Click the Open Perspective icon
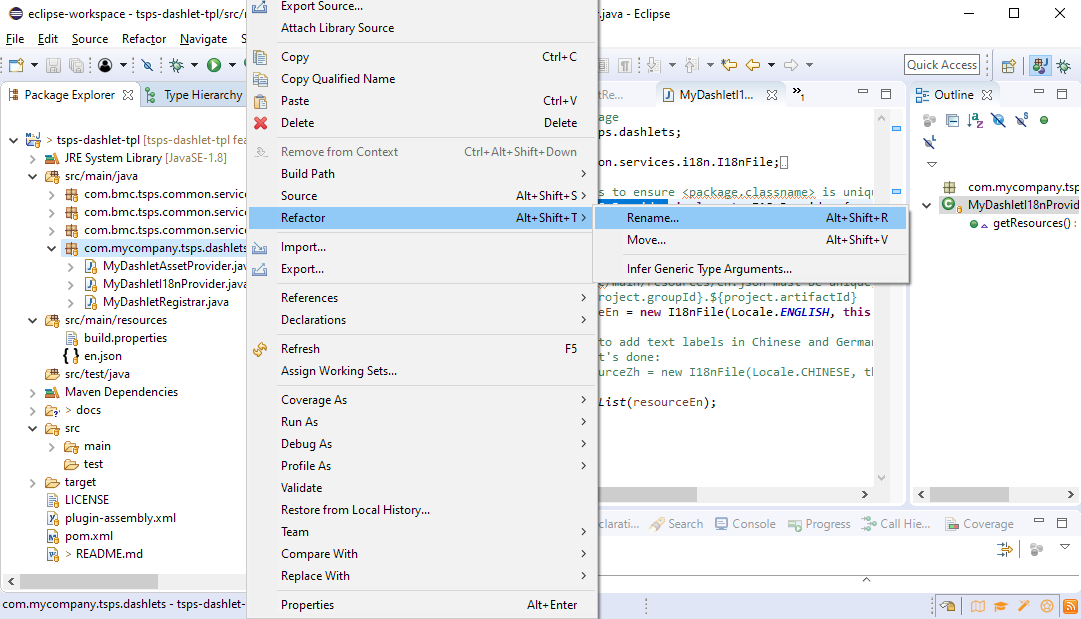 pos(1009,65)
